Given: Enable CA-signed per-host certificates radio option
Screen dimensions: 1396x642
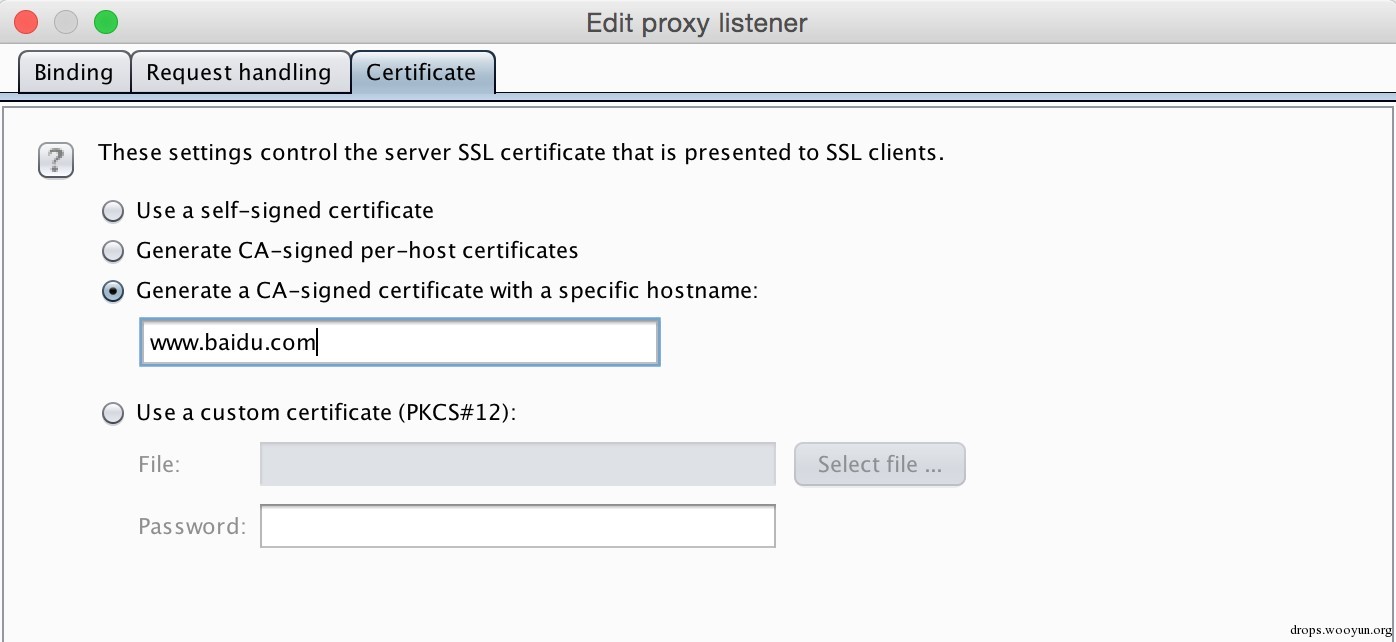Looking at the screenshot, I should 115,251.
